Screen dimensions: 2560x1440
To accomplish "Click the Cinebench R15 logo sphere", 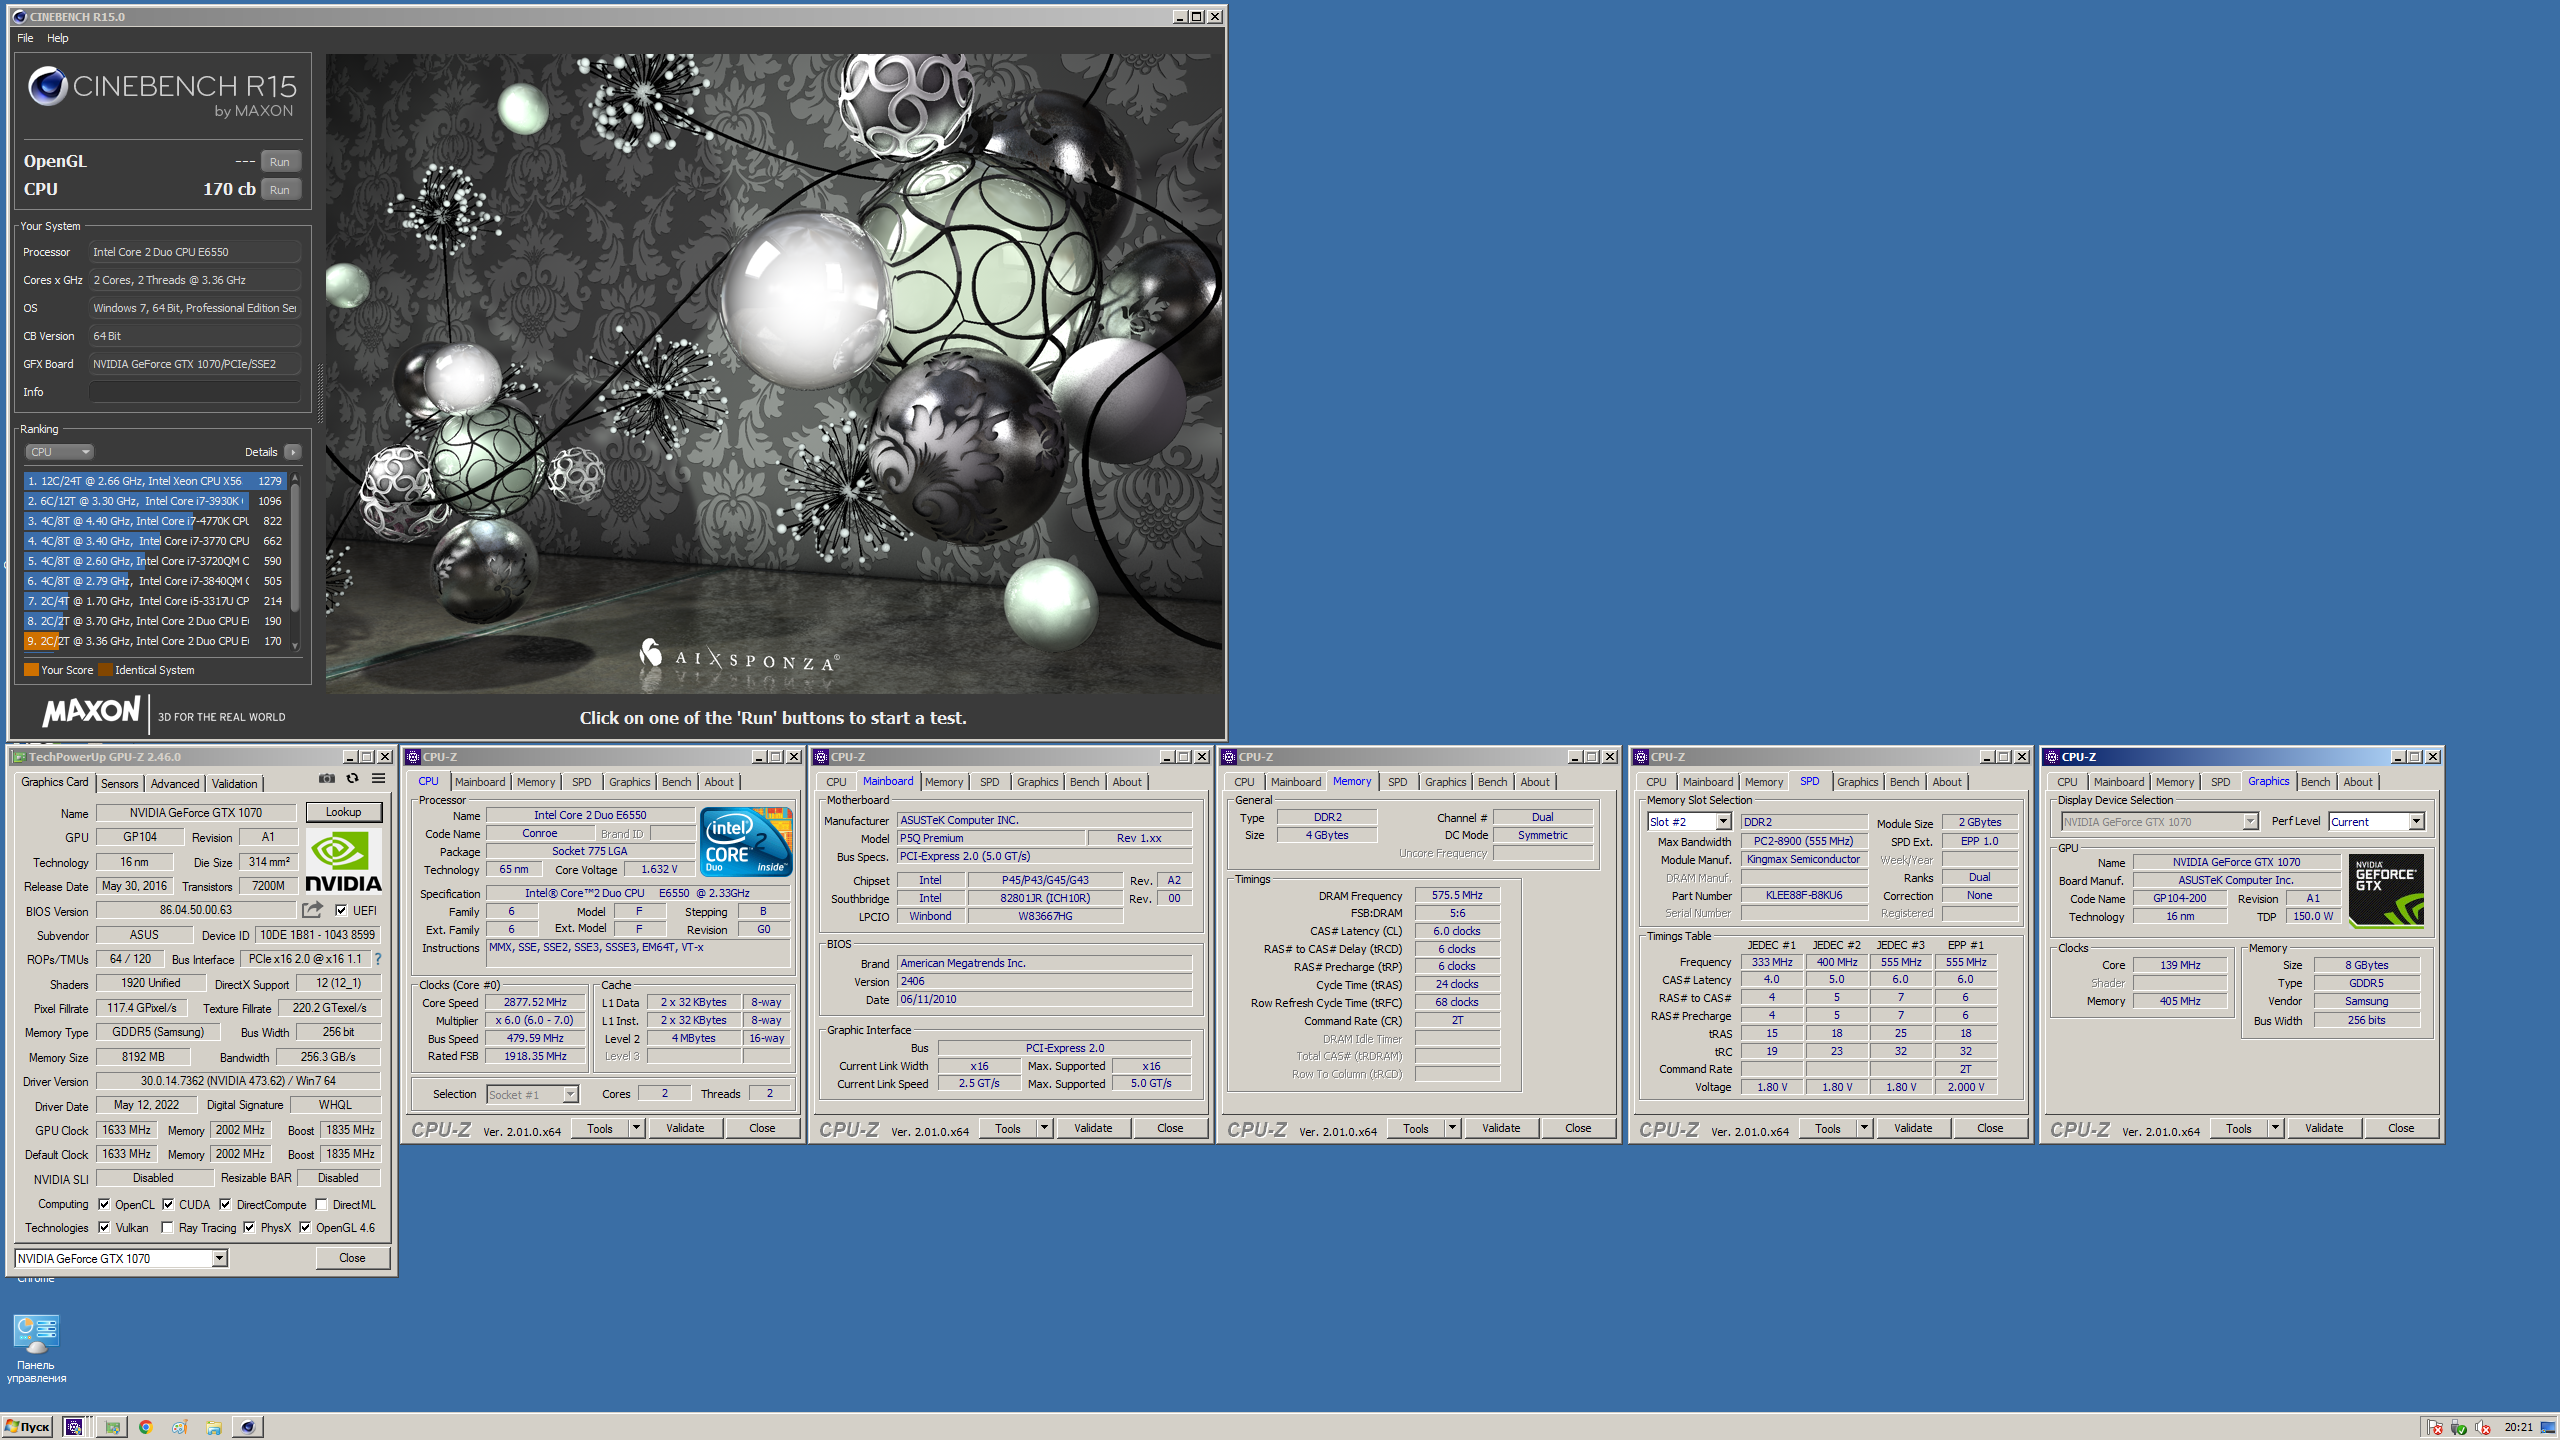I will pos(47,87).
